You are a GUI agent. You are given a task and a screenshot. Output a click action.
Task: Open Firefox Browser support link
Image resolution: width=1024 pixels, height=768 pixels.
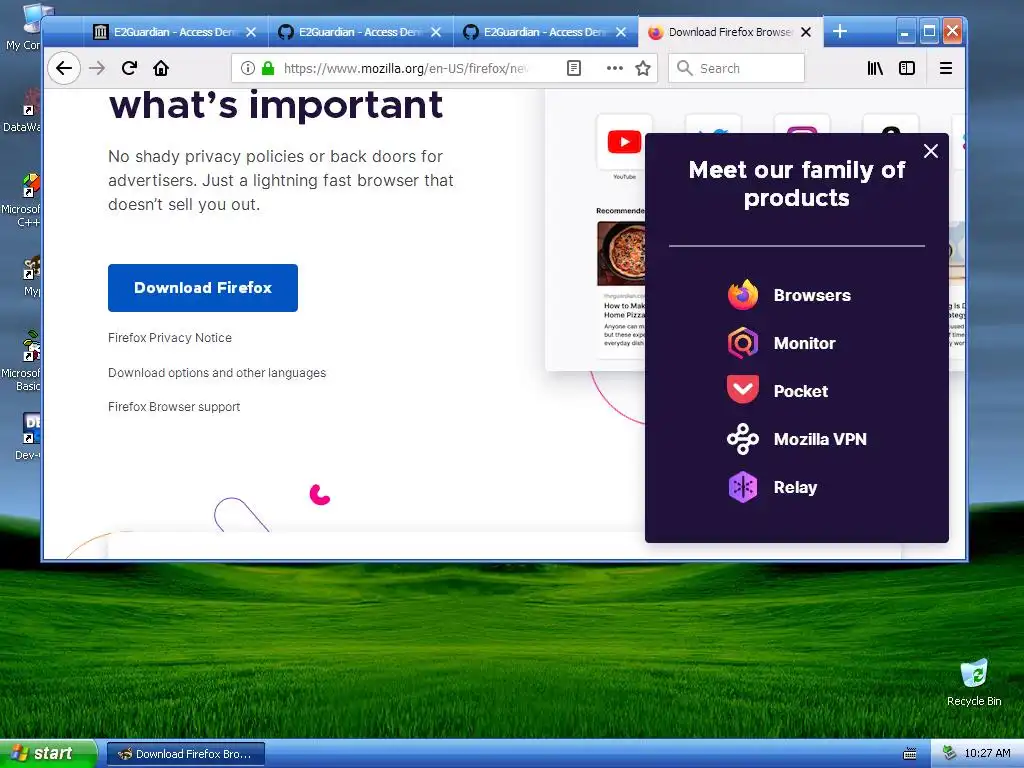click(x=174, y=407)
